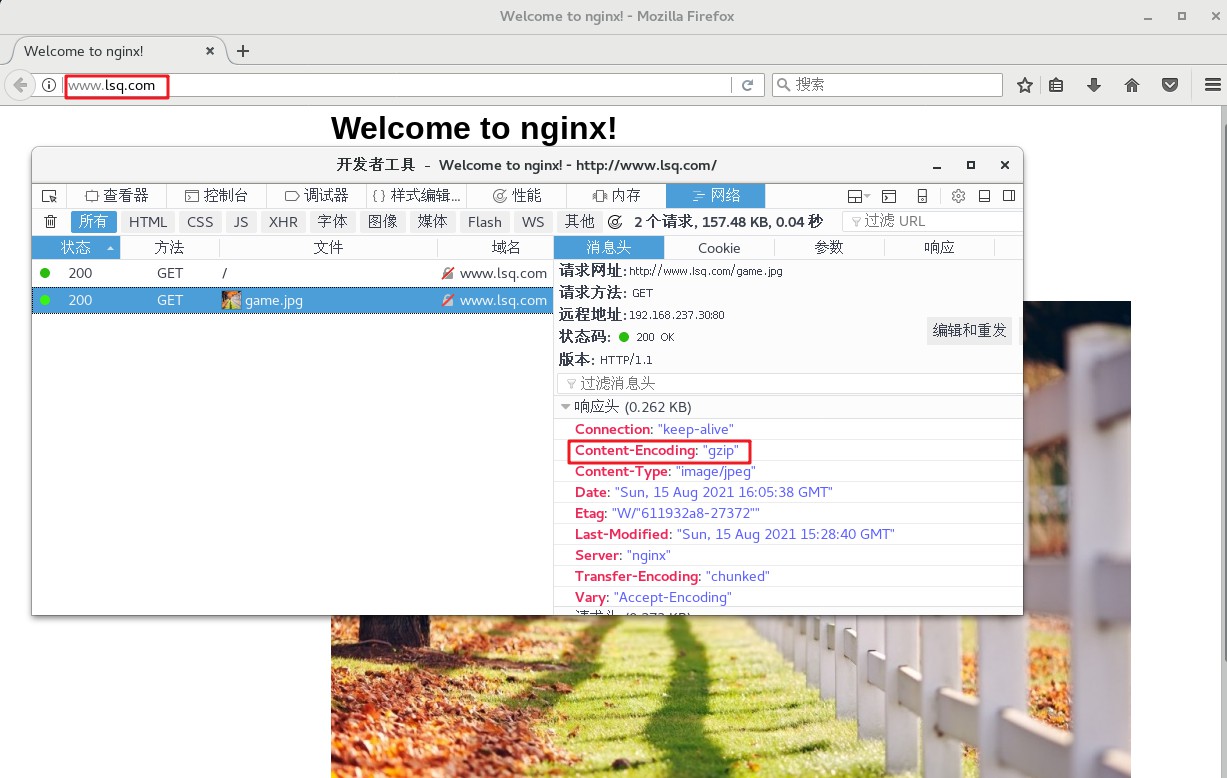Toggle the CSS request filter
This screenshot has width=1227, height=778.
coord(200,222)
